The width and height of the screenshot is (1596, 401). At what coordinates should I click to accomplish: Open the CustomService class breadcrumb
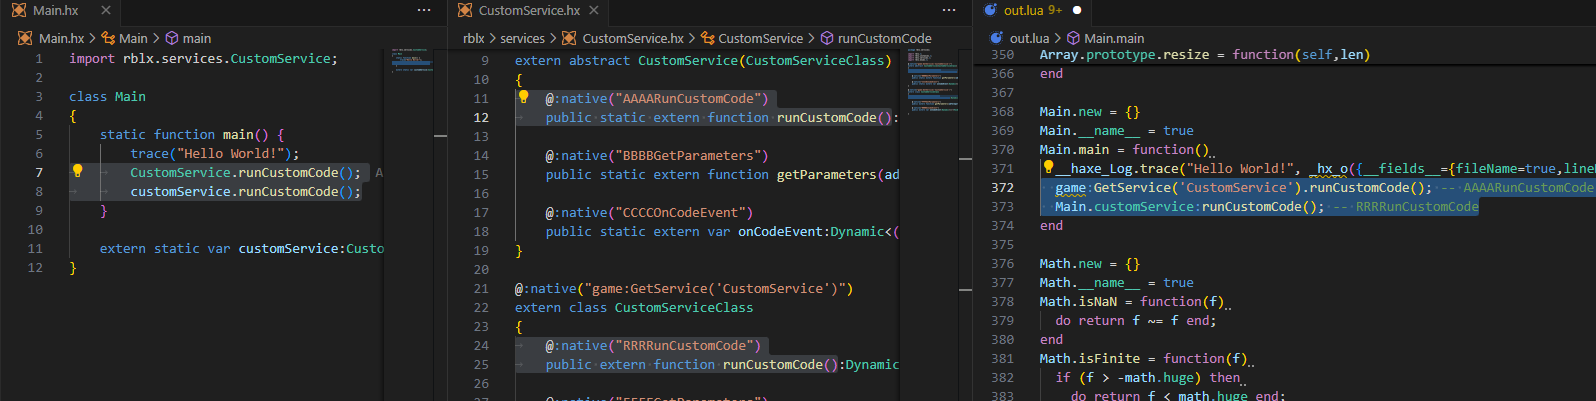point(752,38)
